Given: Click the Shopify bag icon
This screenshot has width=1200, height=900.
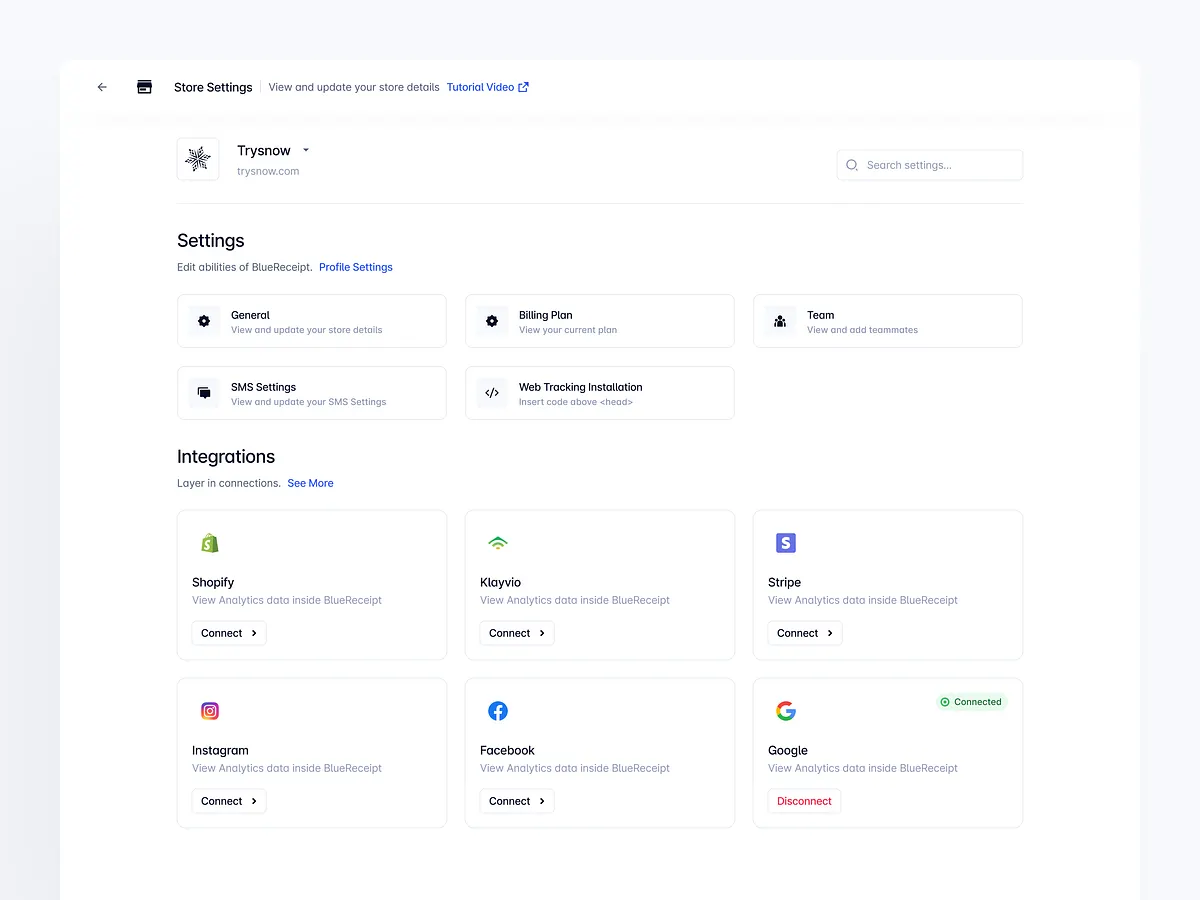Looking at the screenshot, I should 209,543.
